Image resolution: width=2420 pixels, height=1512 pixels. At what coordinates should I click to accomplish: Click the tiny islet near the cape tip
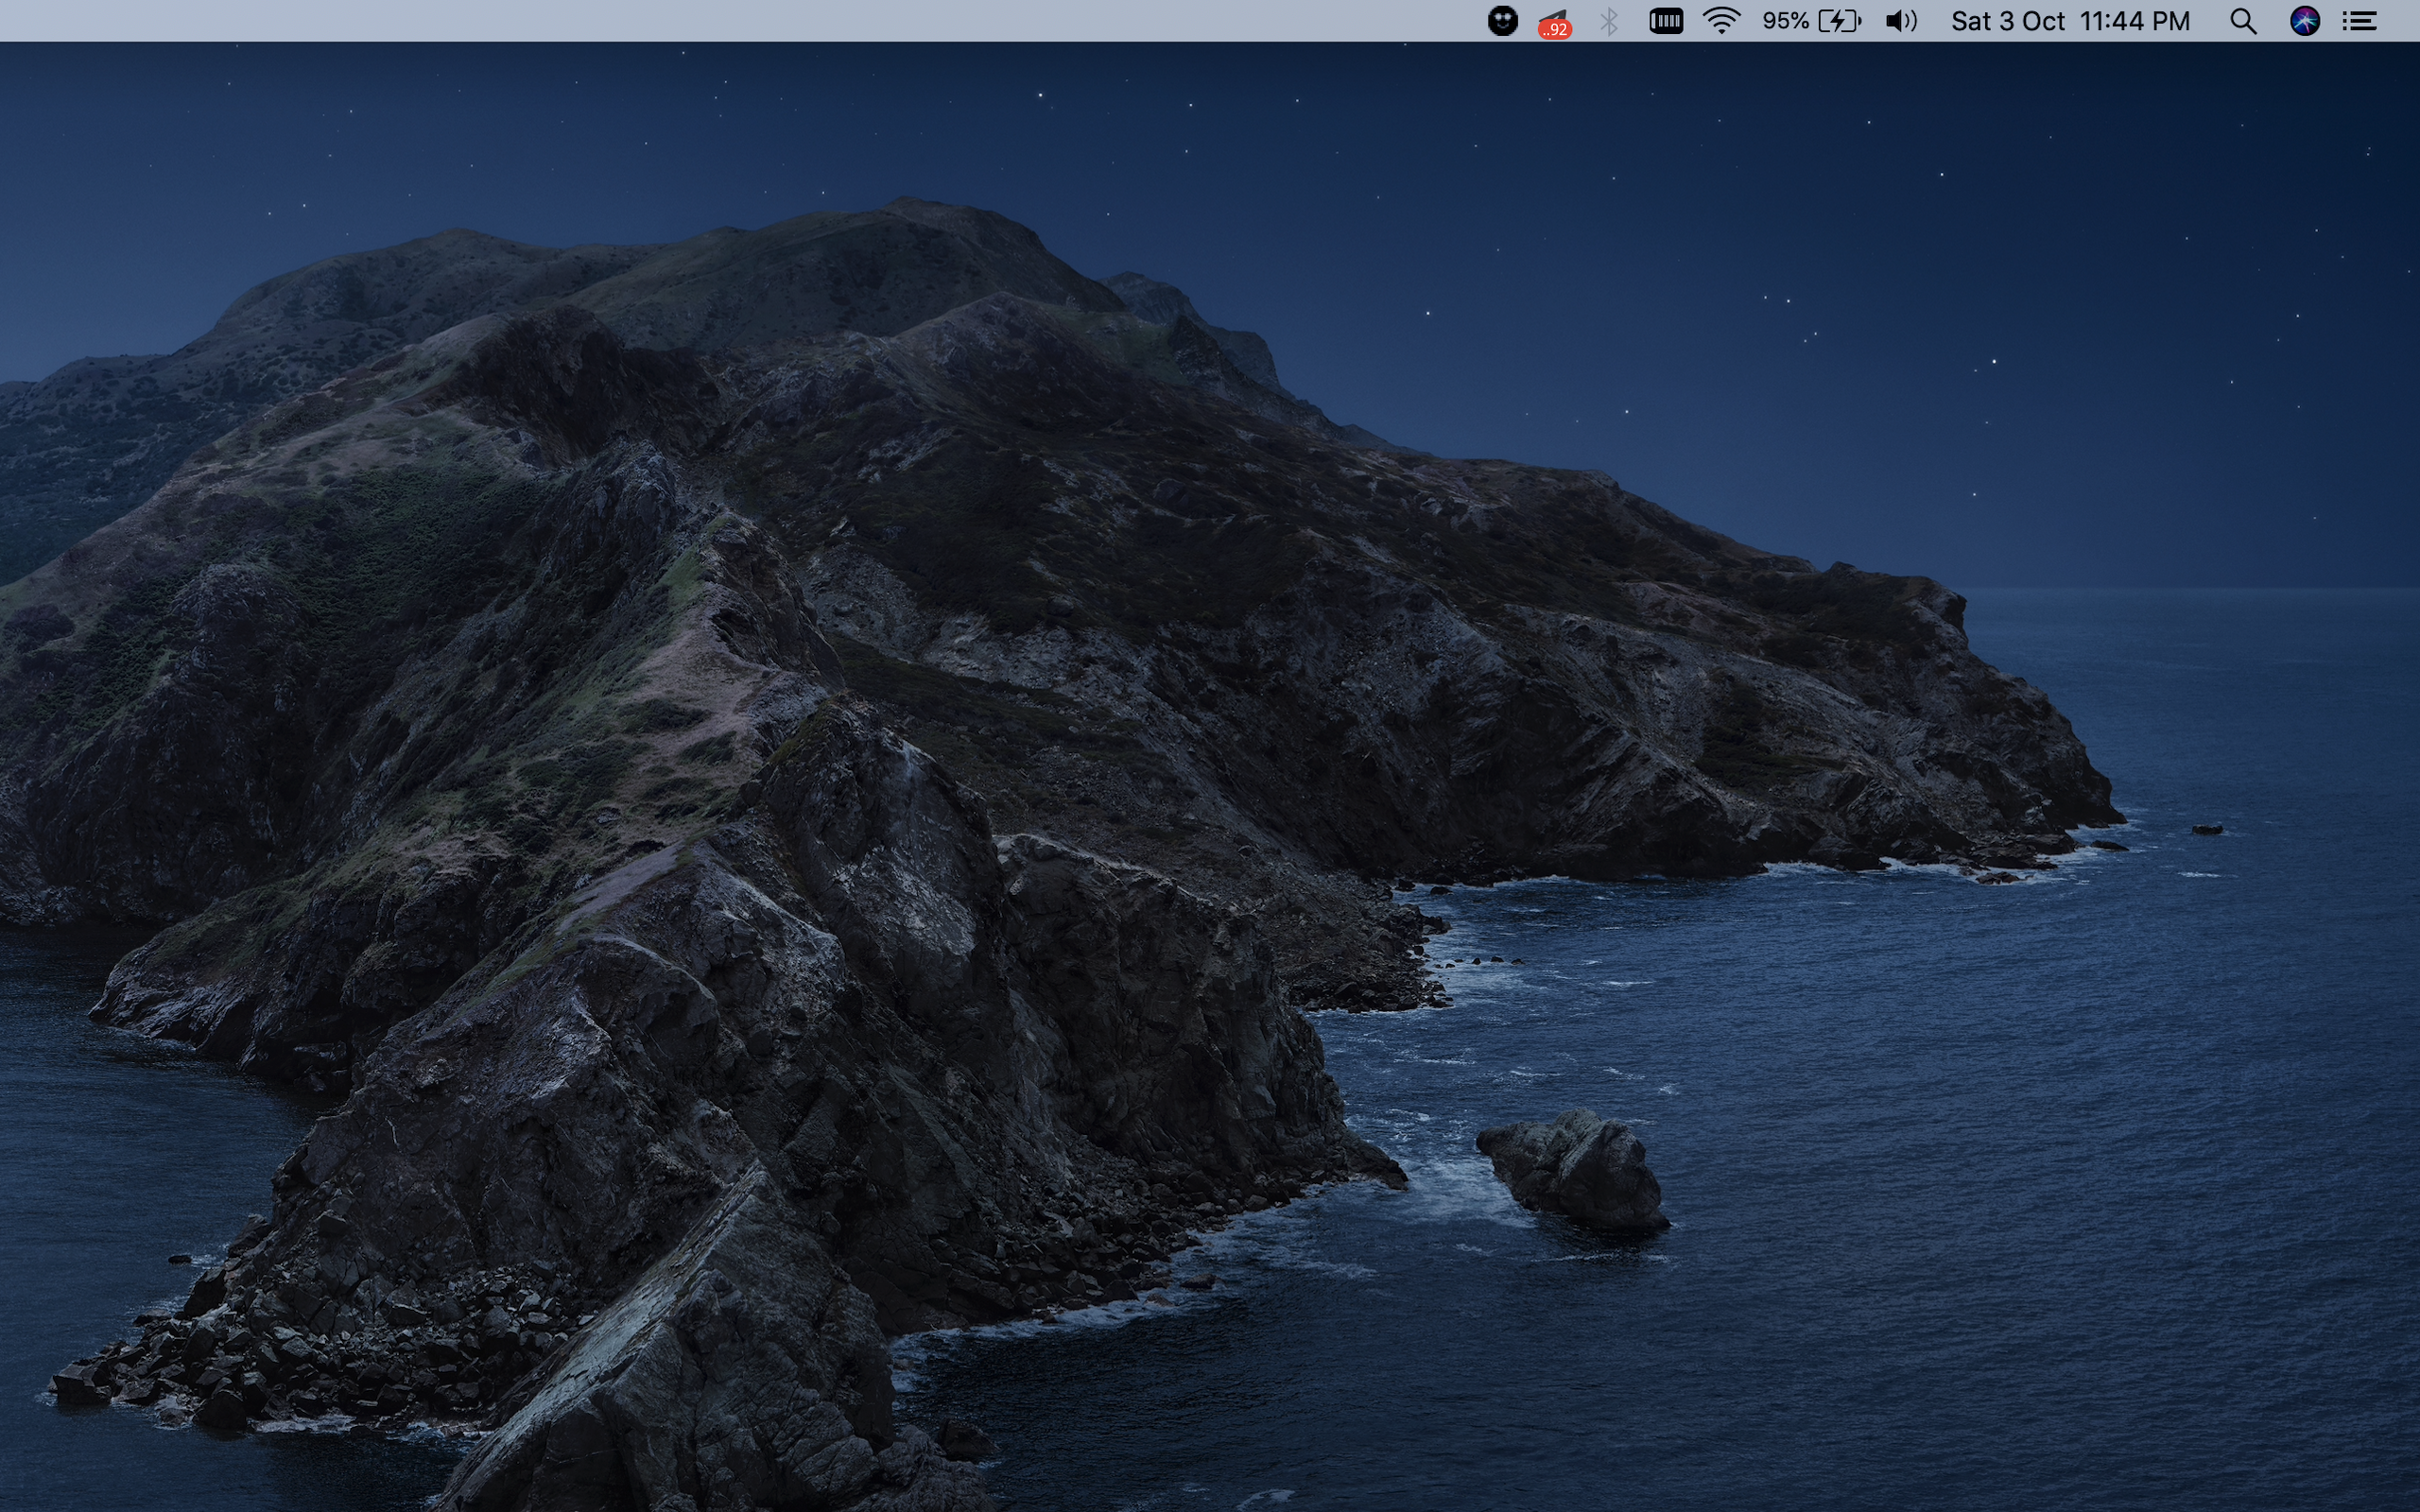pyautogui.click(x=2207, y=829)
